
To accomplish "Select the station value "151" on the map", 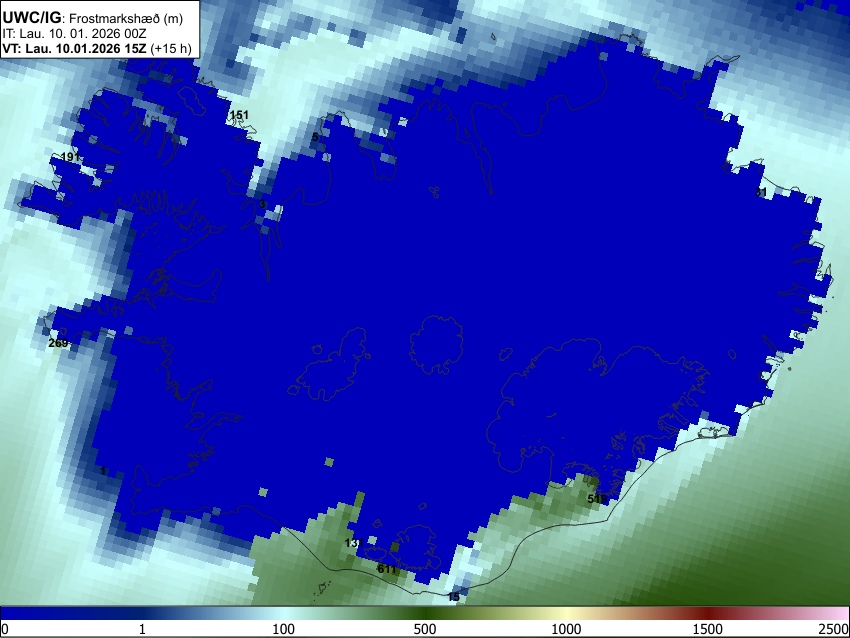I will coord(239,115).
